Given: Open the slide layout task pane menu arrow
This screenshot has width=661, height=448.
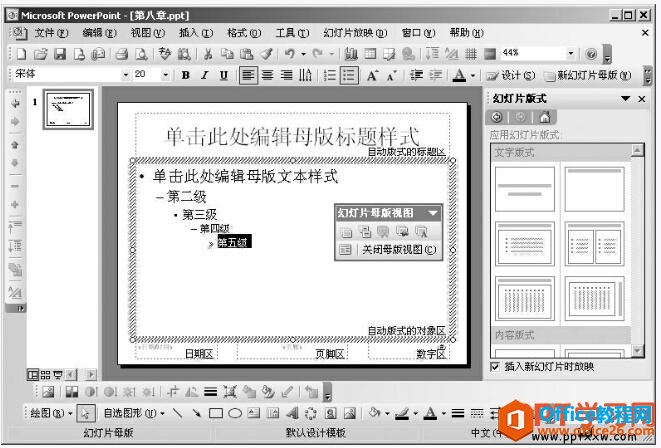Looking at the screenshot, I should 626,99.
